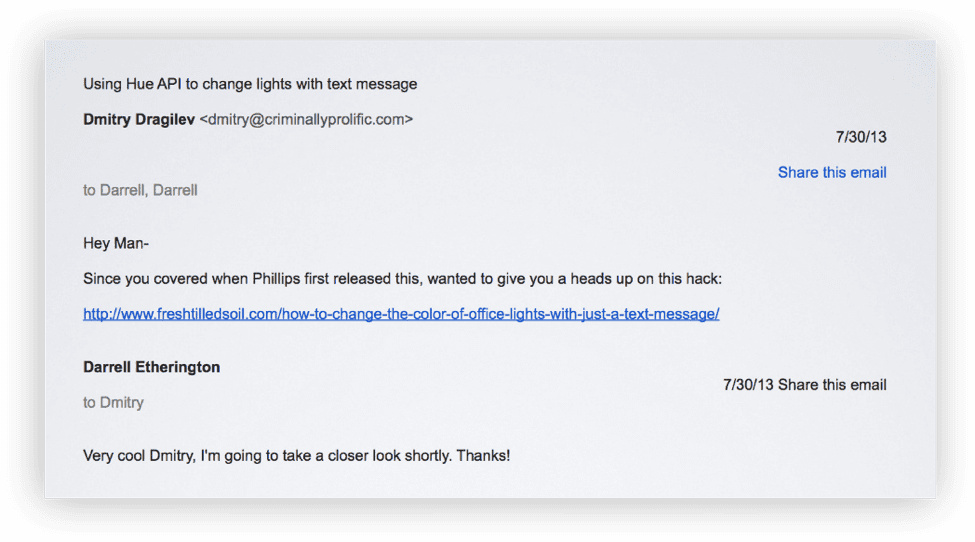Expand the "to Darrell, Darrell" recipients line
Viewport: 975px width, 542px height.
tap(141, 190)
